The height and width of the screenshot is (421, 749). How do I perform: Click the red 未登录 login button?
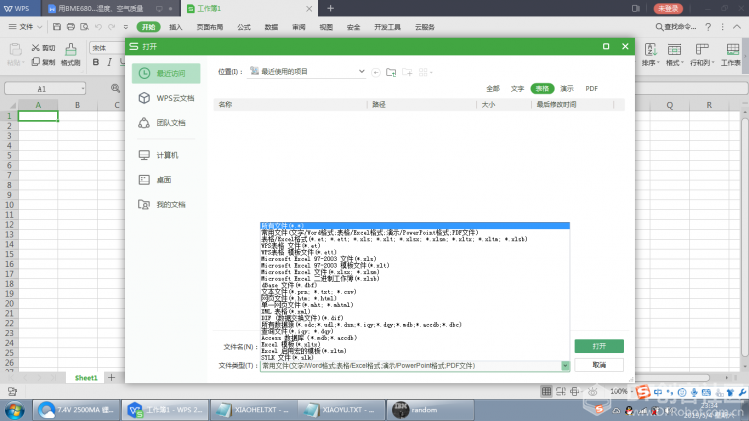[668, 9]
